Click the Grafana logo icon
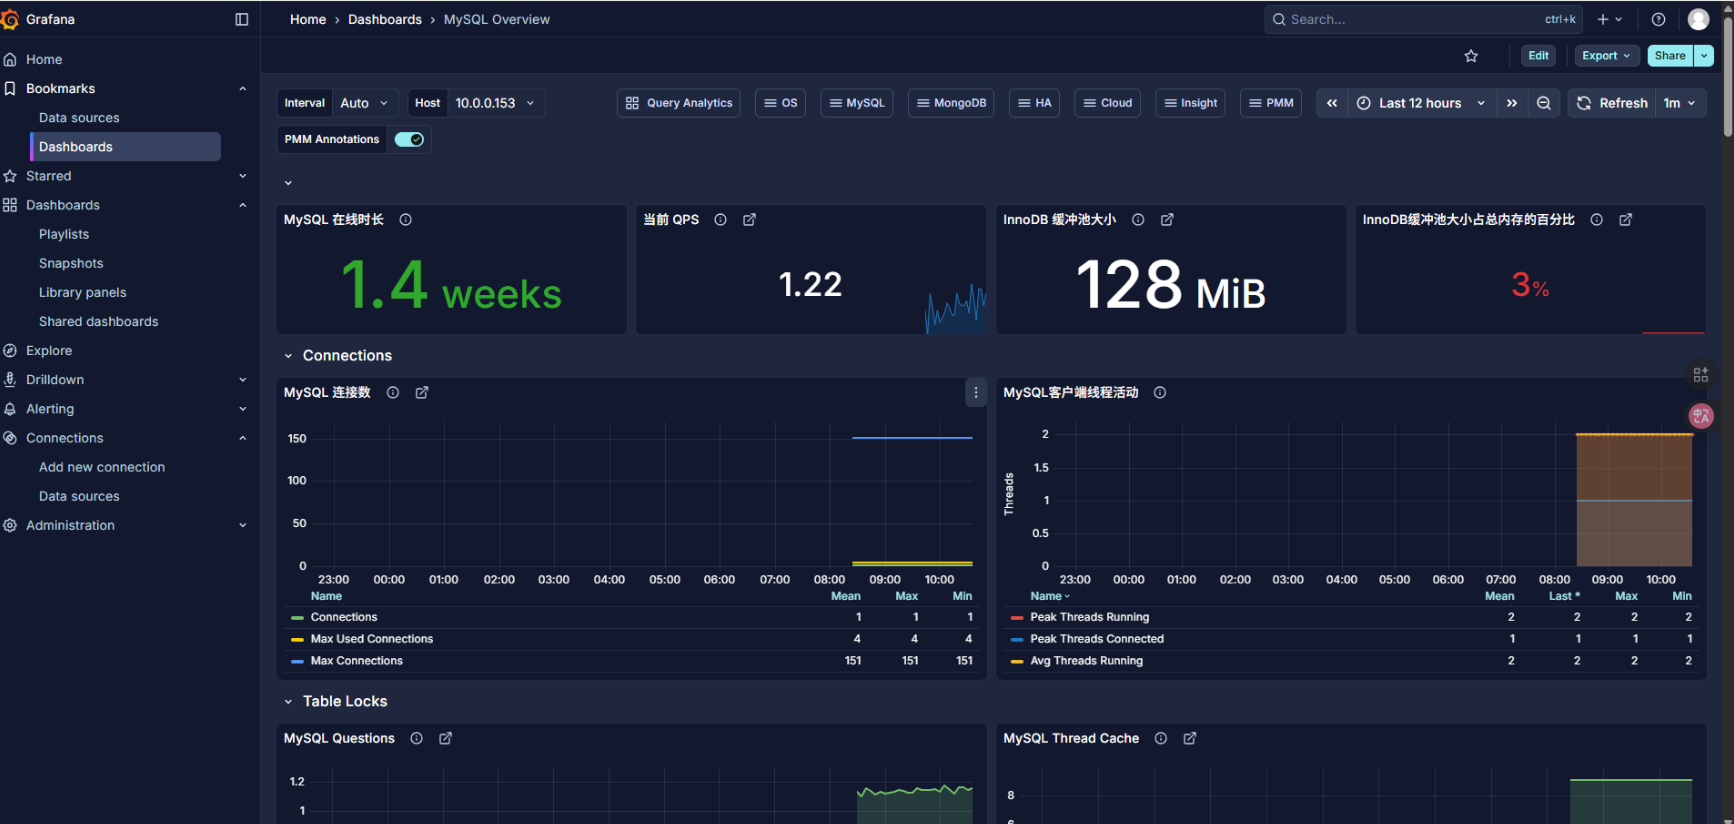 pos(10,19)
